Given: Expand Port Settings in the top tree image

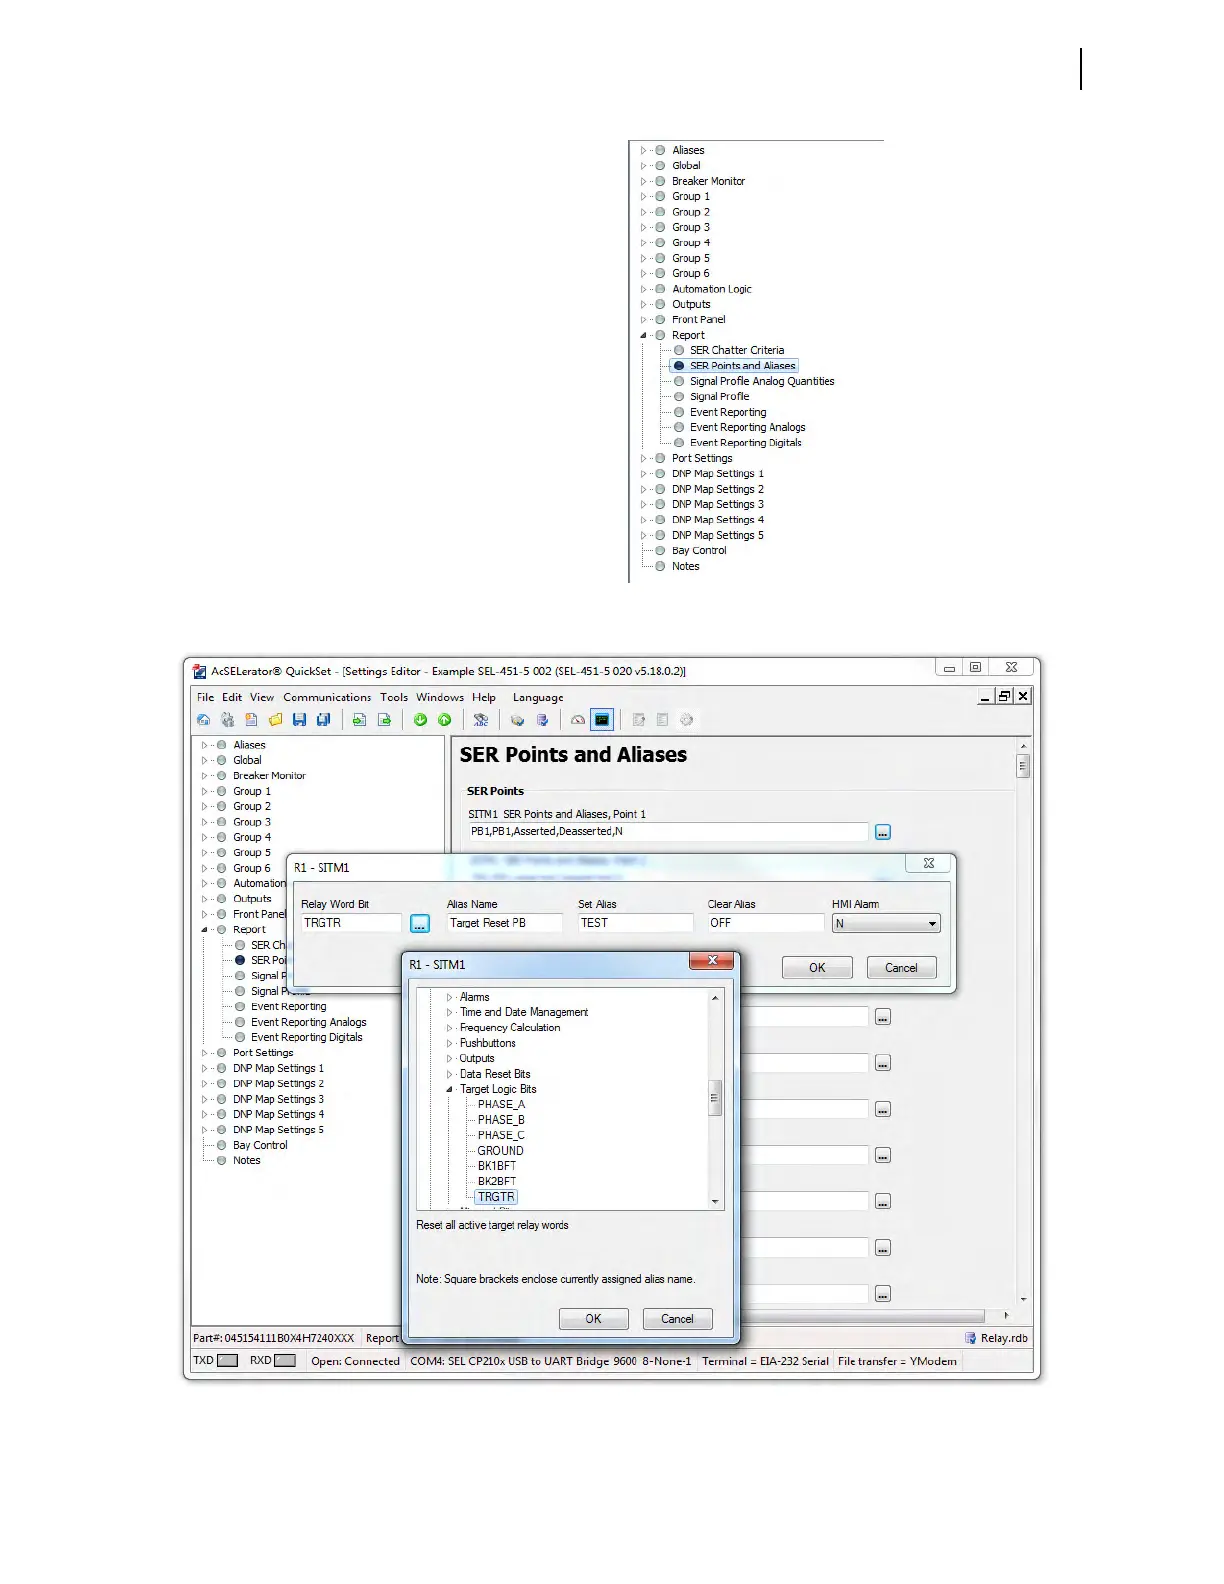Looking at the screenshot, I should (643, 458).
